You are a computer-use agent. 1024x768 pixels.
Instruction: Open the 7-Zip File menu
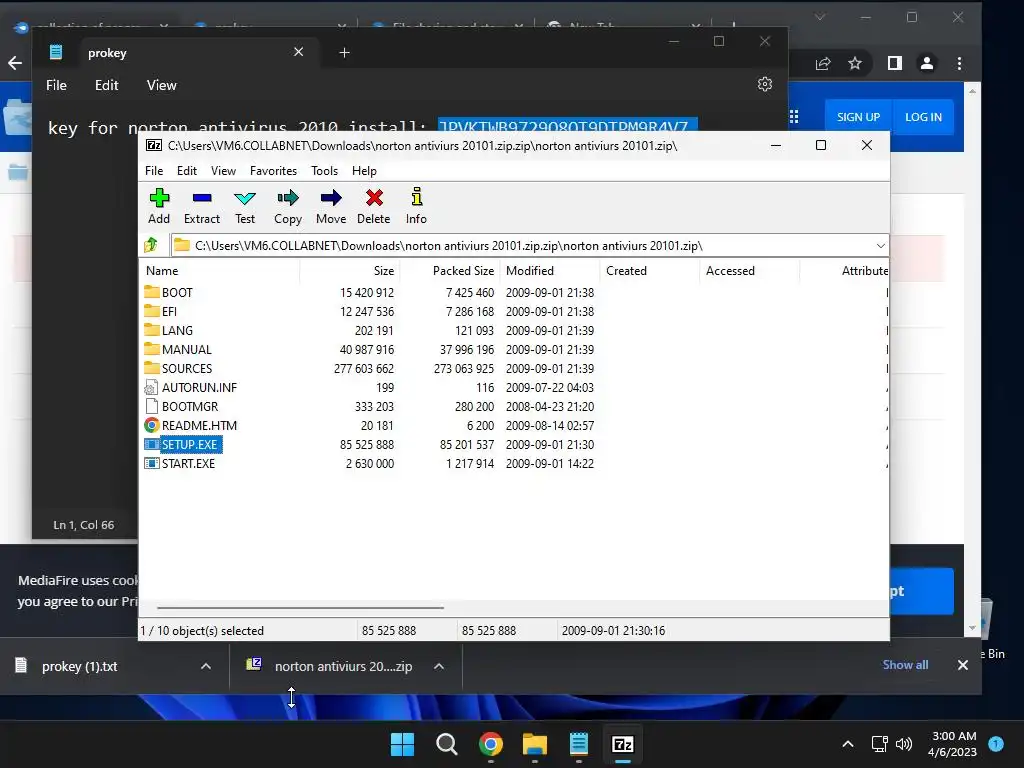tap(154, 170)
